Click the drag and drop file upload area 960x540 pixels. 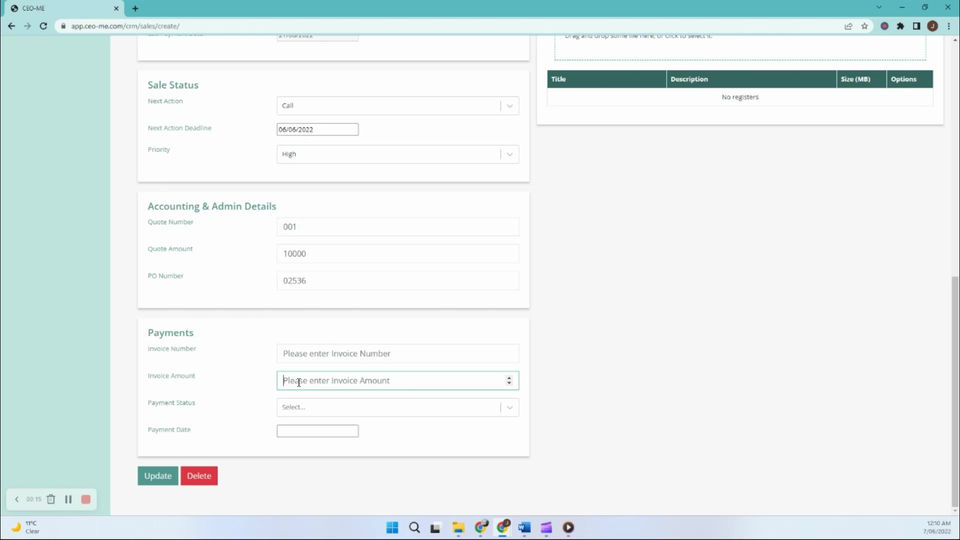pos(740,47)
